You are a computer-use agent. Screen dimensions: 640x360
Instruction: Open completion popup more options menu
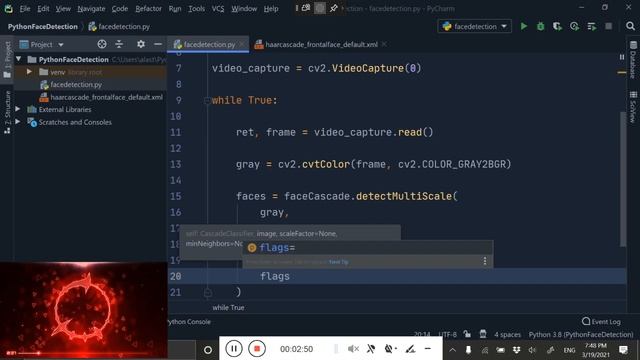coord(485,261)
